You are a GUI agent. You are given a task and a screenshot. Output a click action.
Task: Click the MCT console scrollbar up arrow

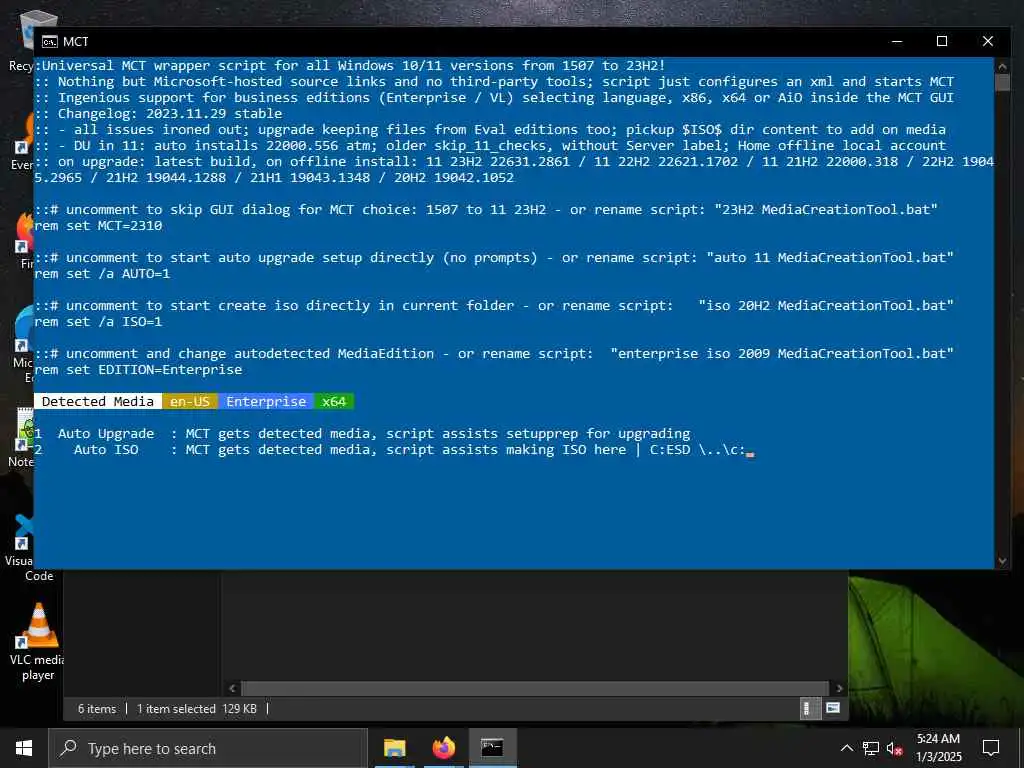[x=1002, y=66]
